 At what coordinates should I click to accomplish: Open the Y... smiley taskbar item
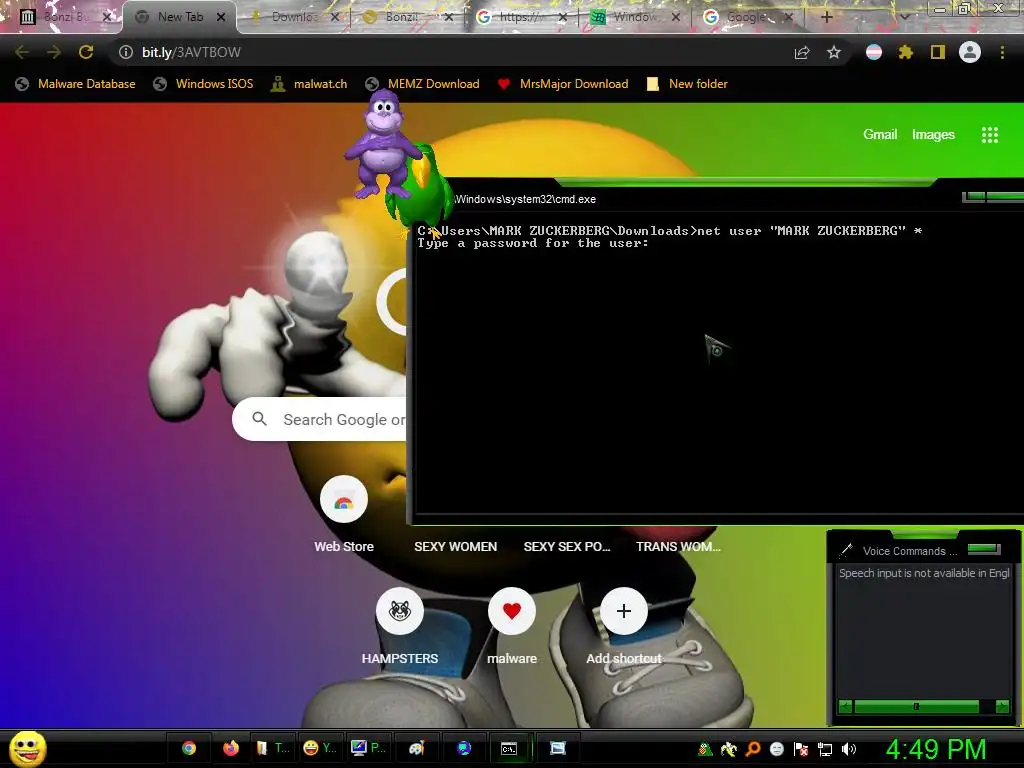pos(320,748)
